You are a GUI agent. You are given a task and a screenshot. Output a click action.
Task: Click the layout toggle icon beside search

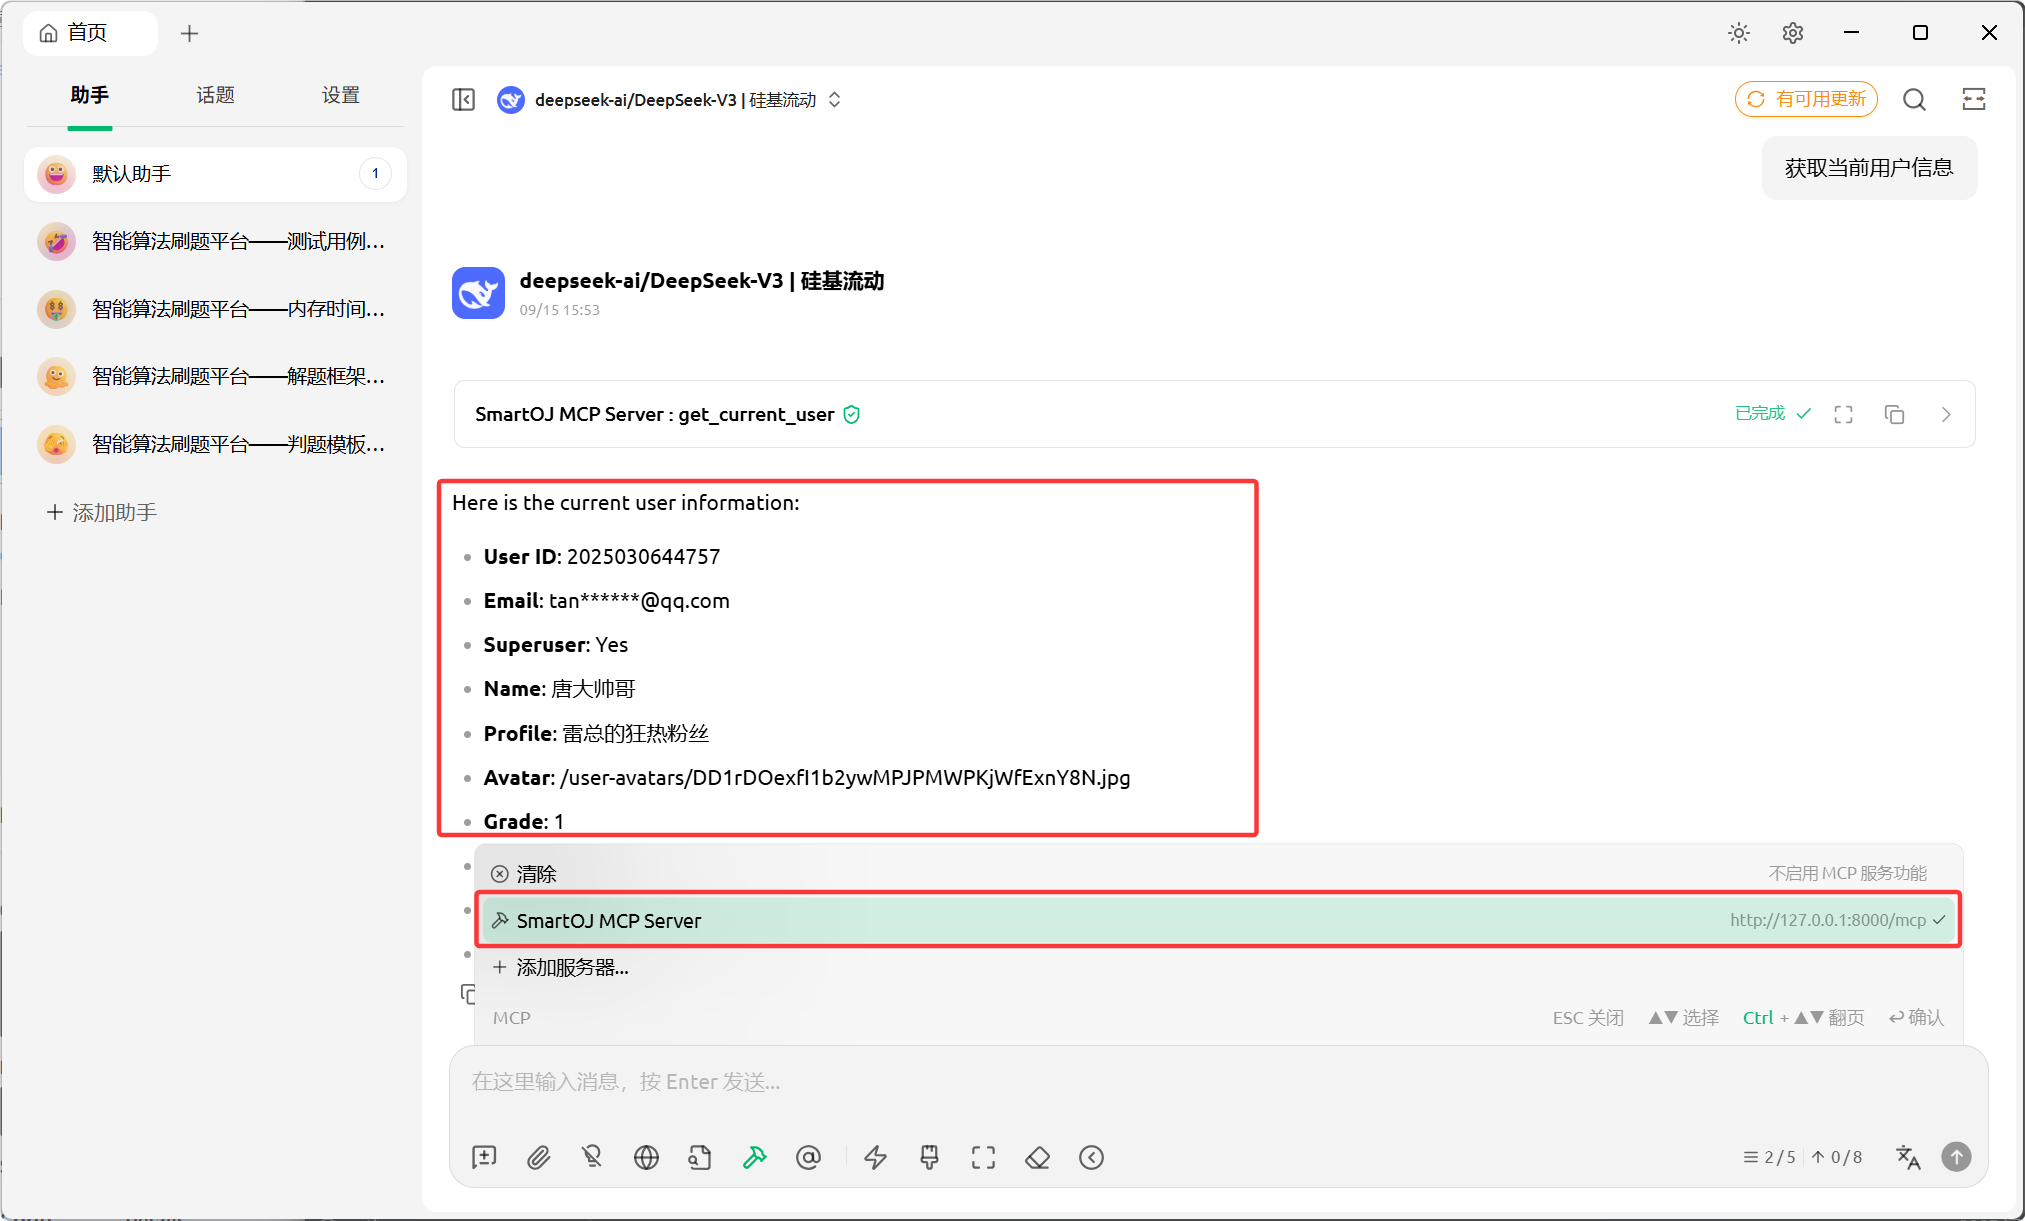(x=1974, y=99)
